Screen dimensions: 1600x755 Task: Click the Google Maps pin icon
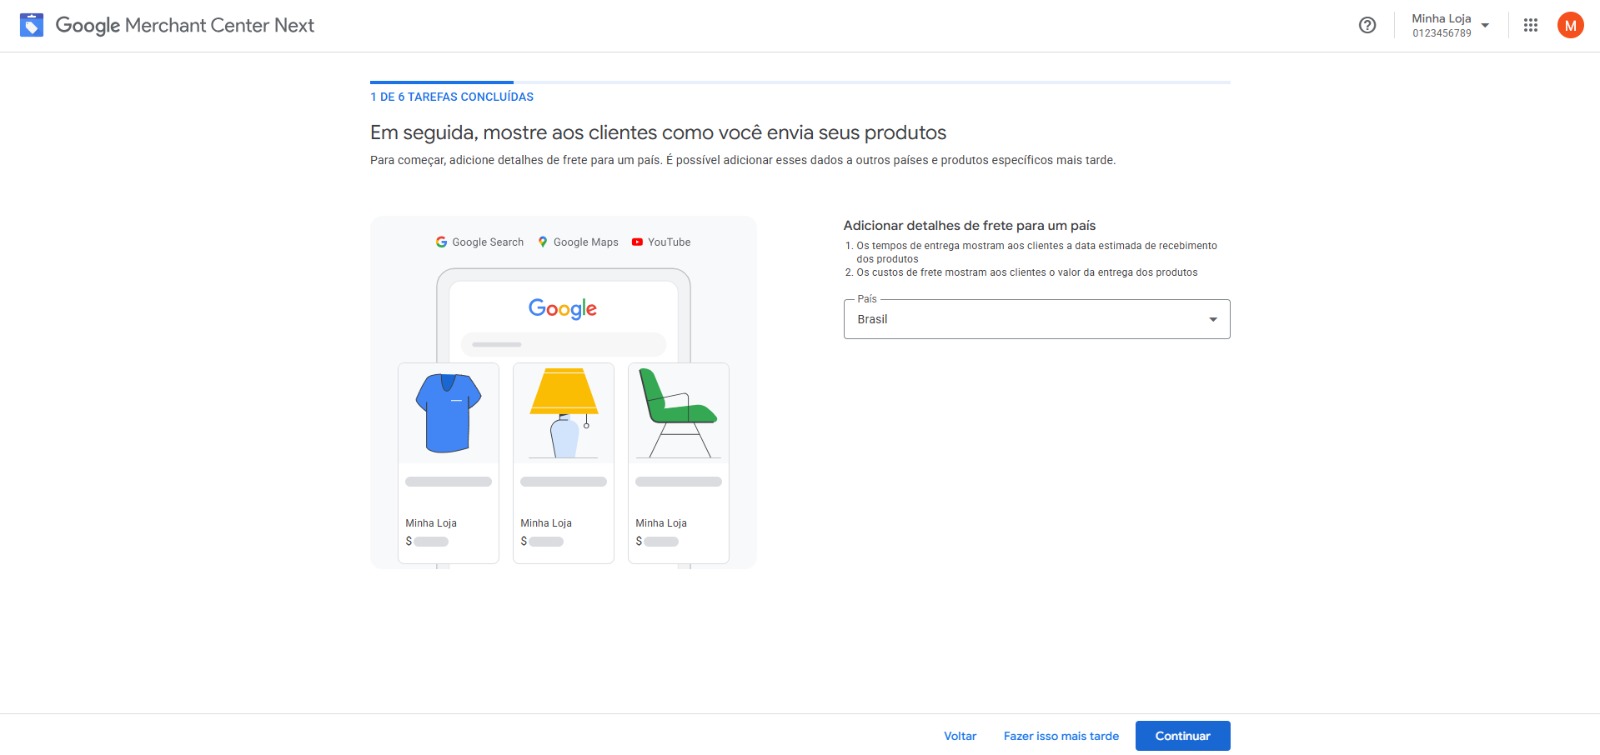[543, 242]
